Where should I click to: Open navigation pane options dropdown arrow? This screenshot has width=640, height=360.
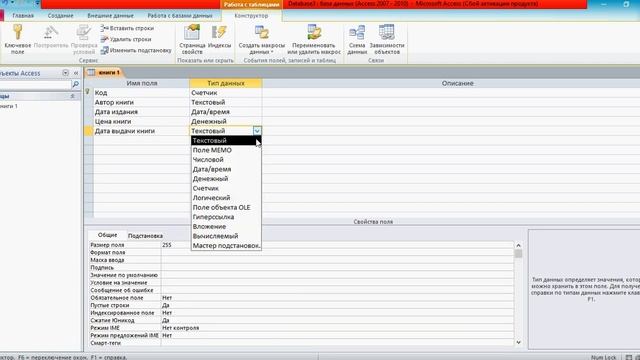click(x=65, y=73)
